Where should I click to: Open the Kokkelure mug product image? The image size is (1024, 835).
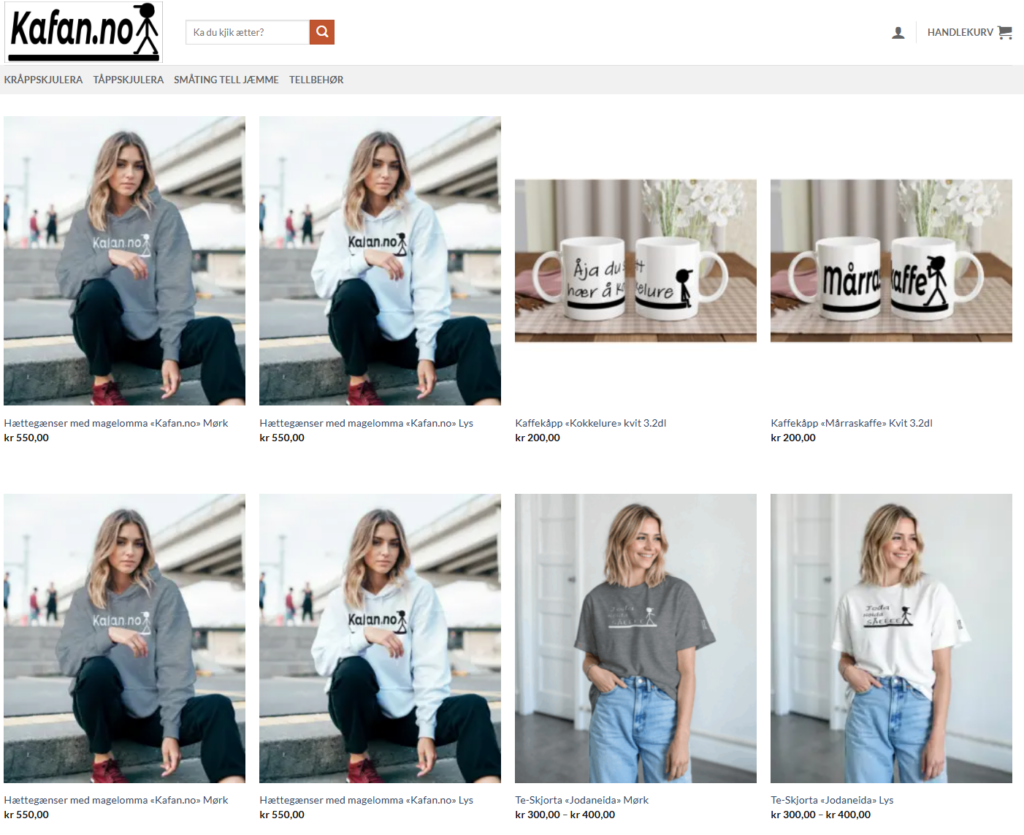[x=635, y=261]
